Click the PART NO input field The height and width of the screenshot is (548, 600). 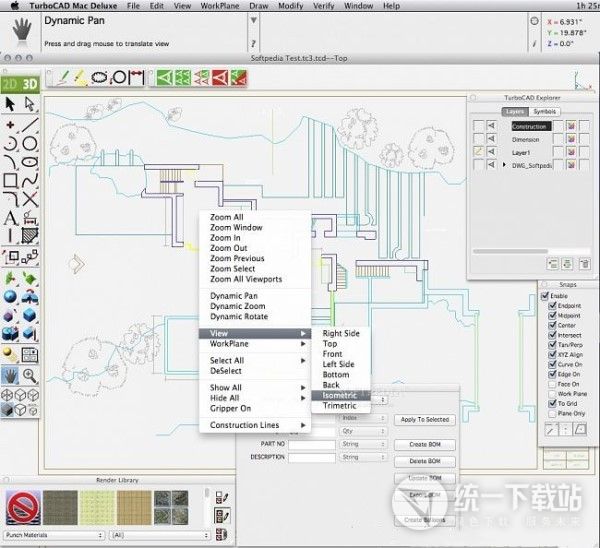click(312, 444)
